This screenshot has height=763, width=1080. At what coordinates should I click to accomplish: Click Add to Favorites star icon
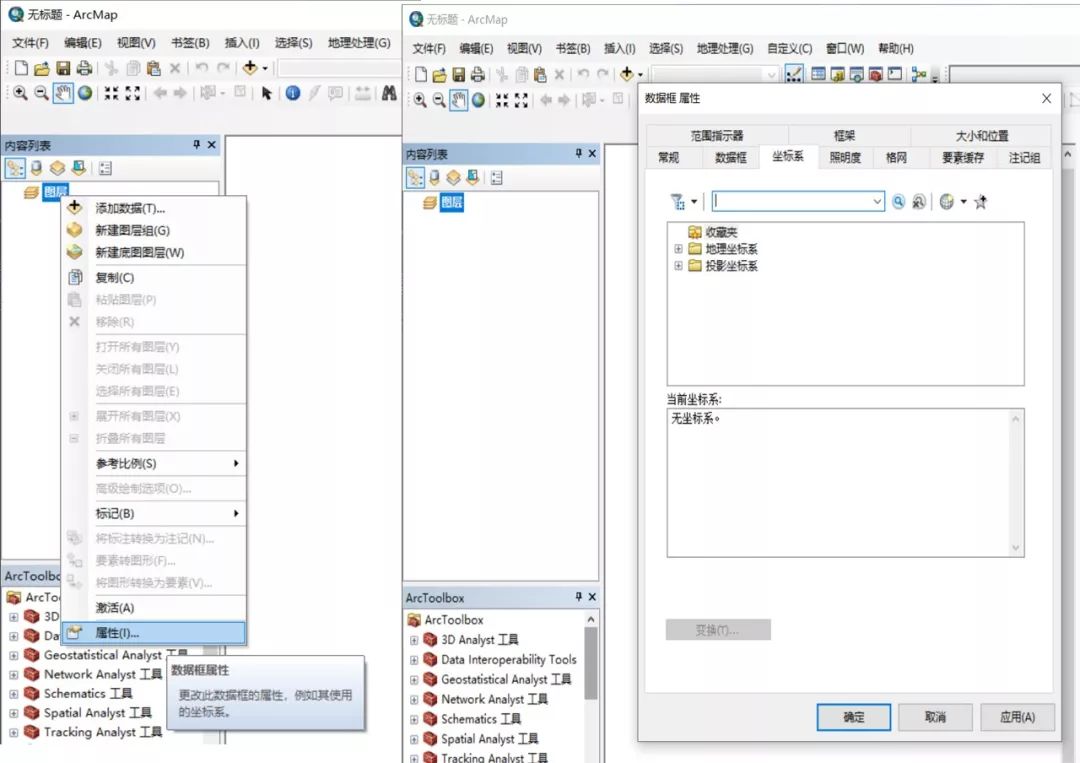click(x=981, y=201)
